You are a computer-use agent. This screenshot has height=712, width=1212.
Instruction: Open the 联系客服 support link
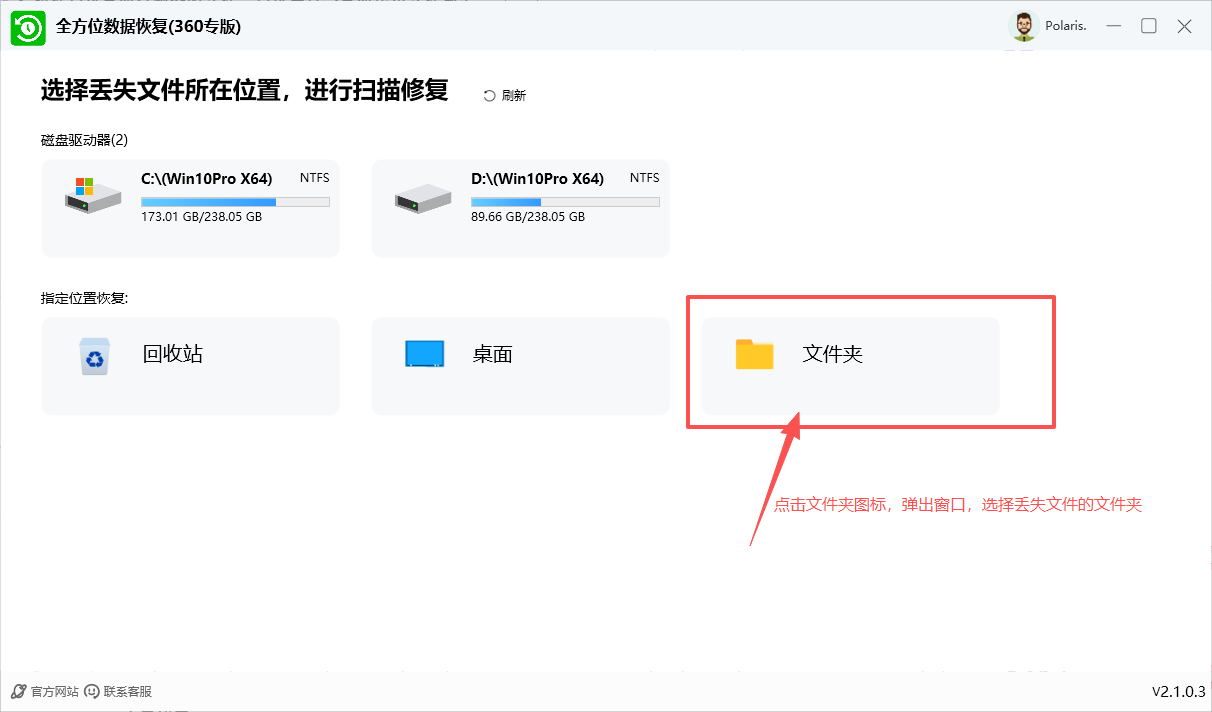pyautogui.click(x=127, y=691)
